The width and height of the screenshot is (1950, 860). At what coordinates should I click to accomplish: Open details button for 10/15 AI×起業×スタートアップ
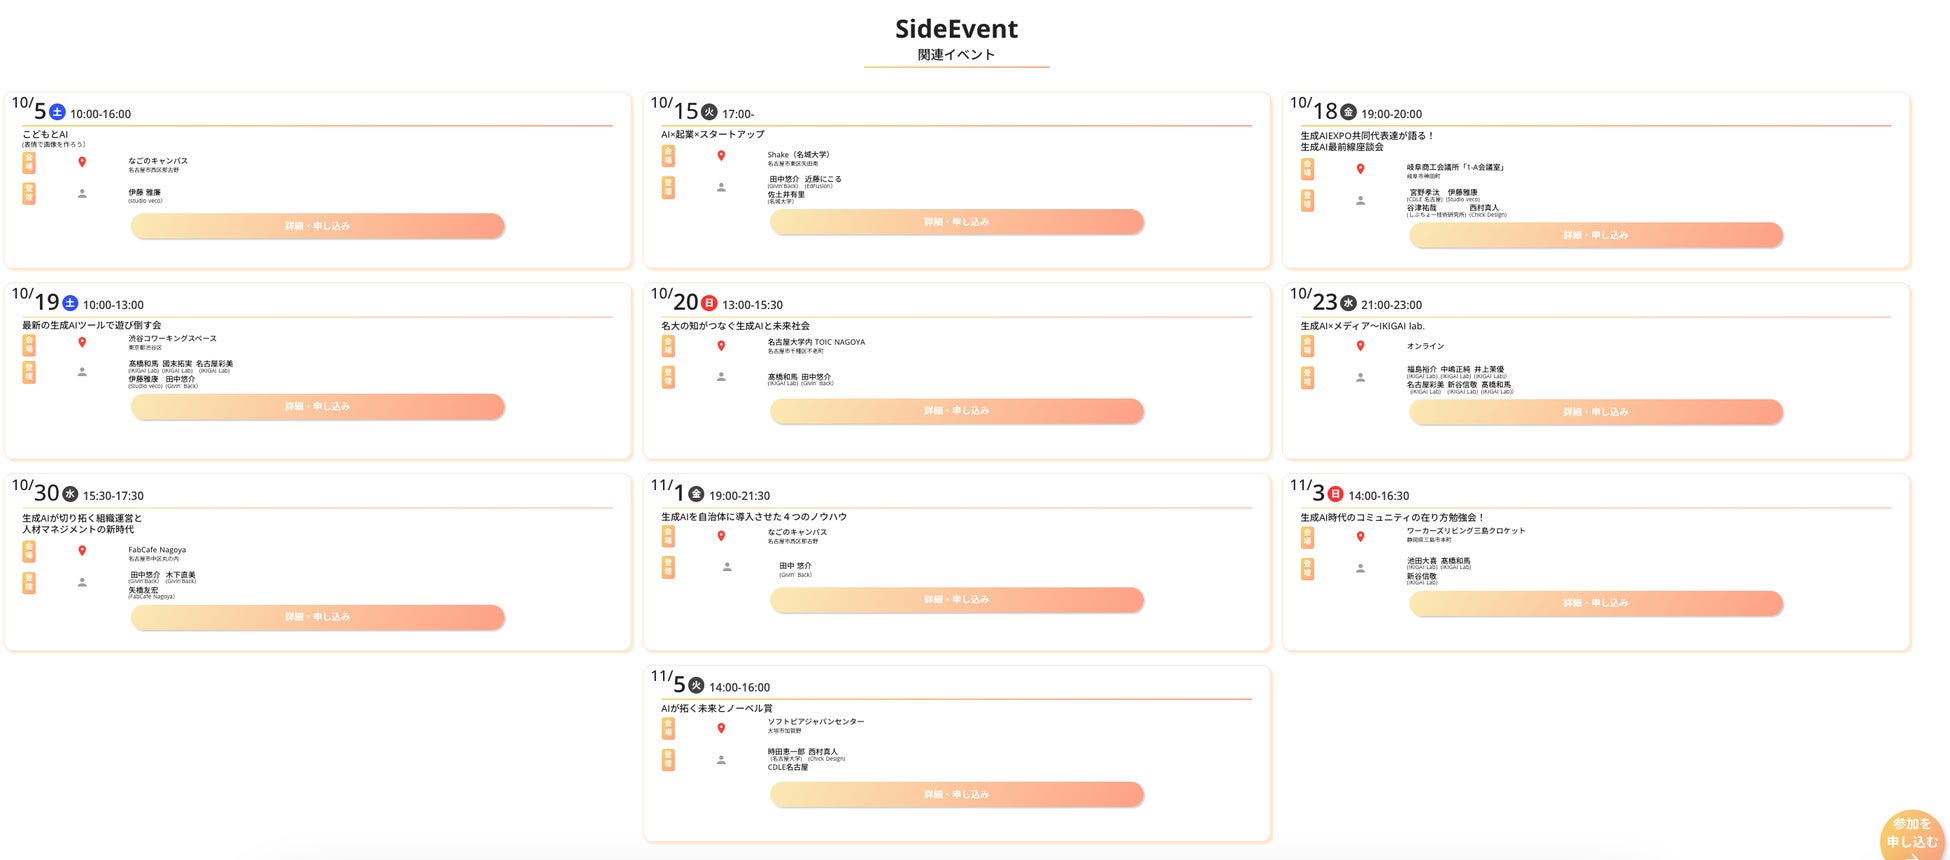(956, 222)
